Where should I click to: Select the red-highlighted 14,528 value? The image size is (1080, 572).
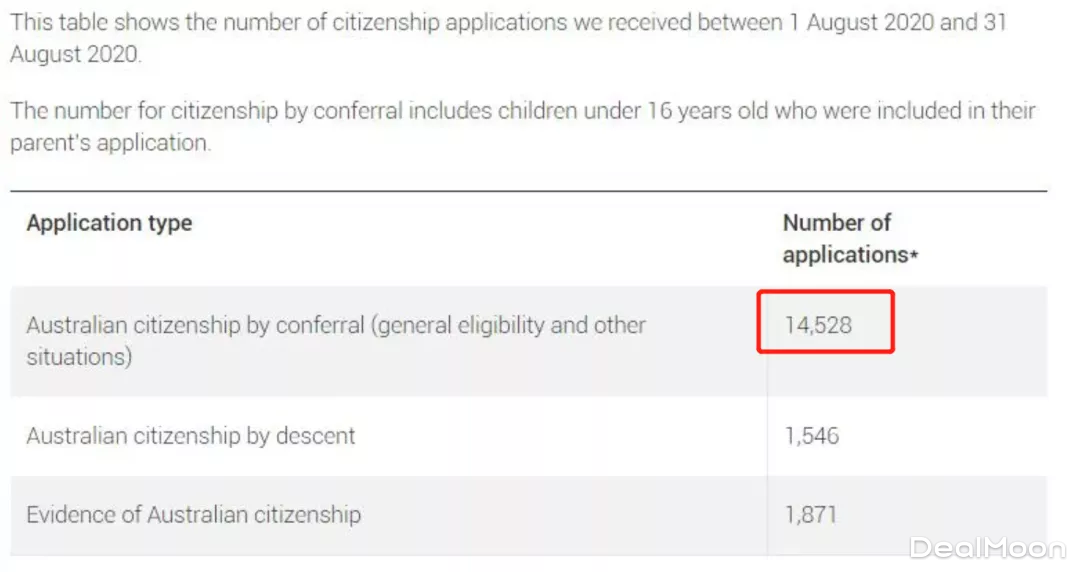(818, 326)
